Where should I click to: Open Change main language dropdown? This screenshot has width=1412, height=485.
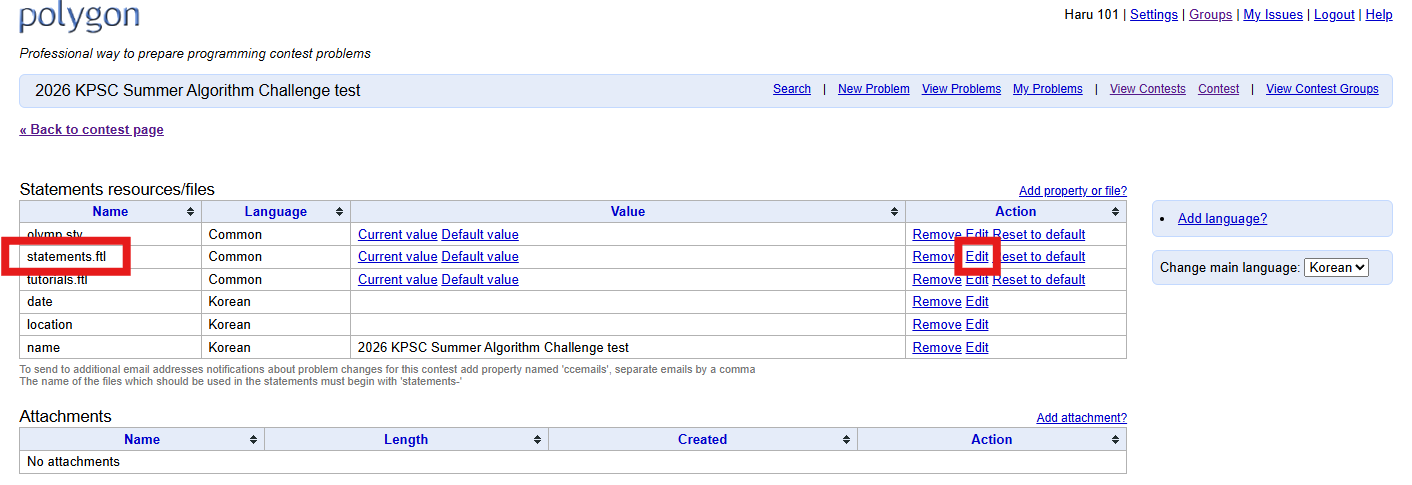[1336, 268]
